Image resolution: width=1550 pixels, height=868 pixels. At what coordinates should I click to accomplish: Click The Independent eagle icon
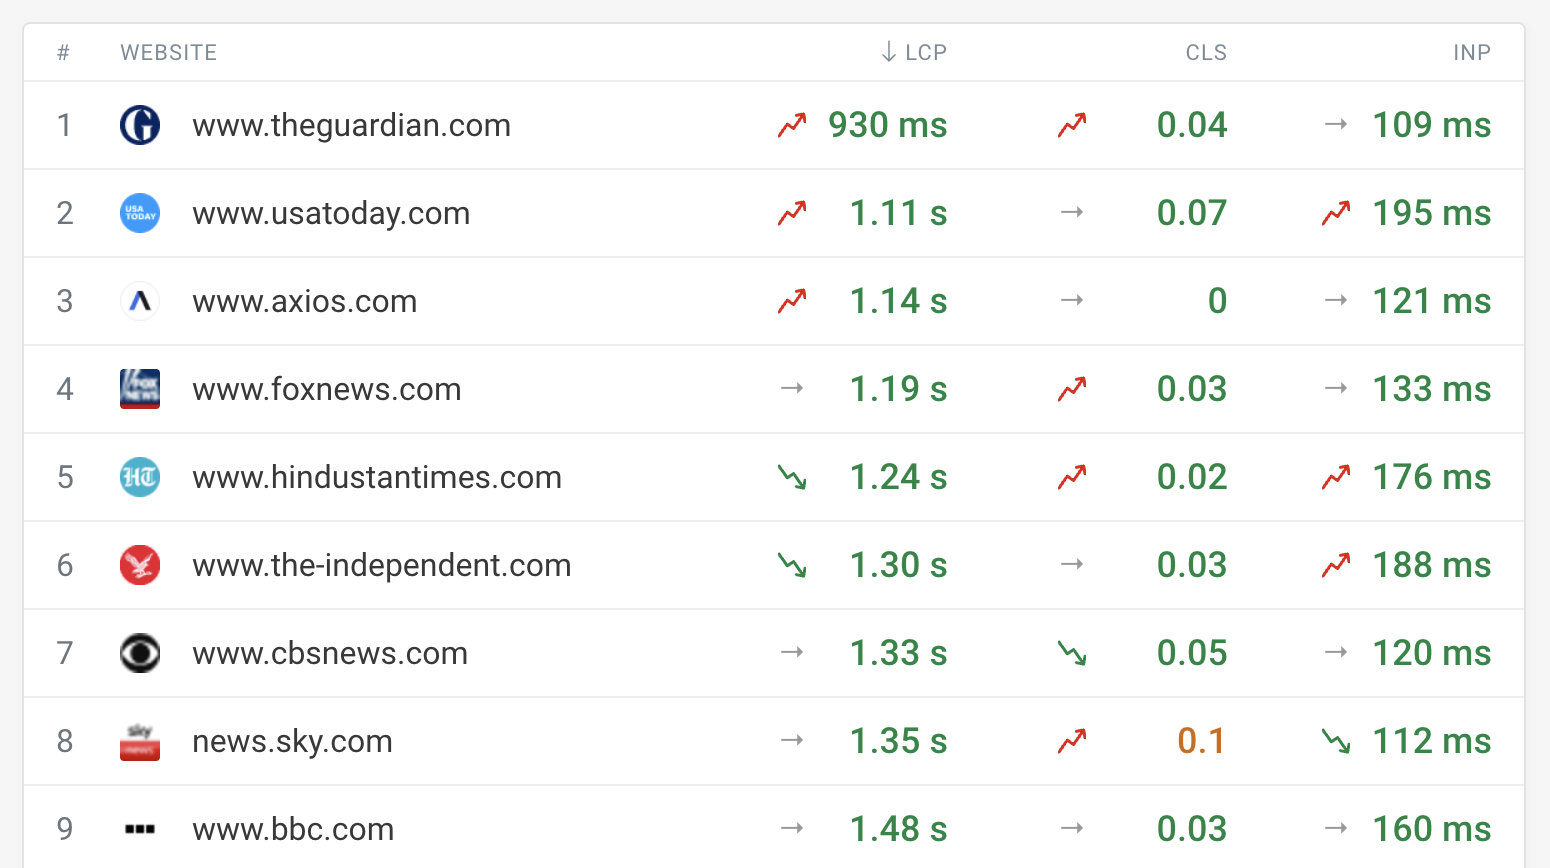pos(140,565)
